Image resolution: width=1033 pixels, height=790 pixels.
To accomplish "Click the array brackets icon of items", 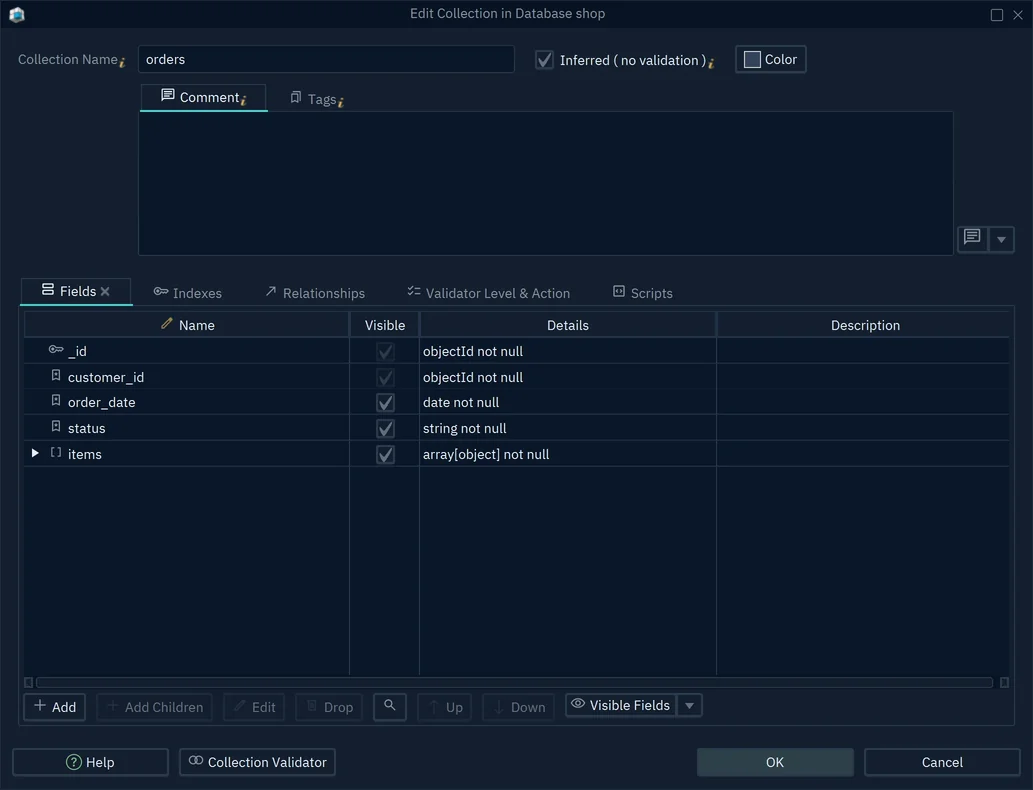I will pos(56,453).
